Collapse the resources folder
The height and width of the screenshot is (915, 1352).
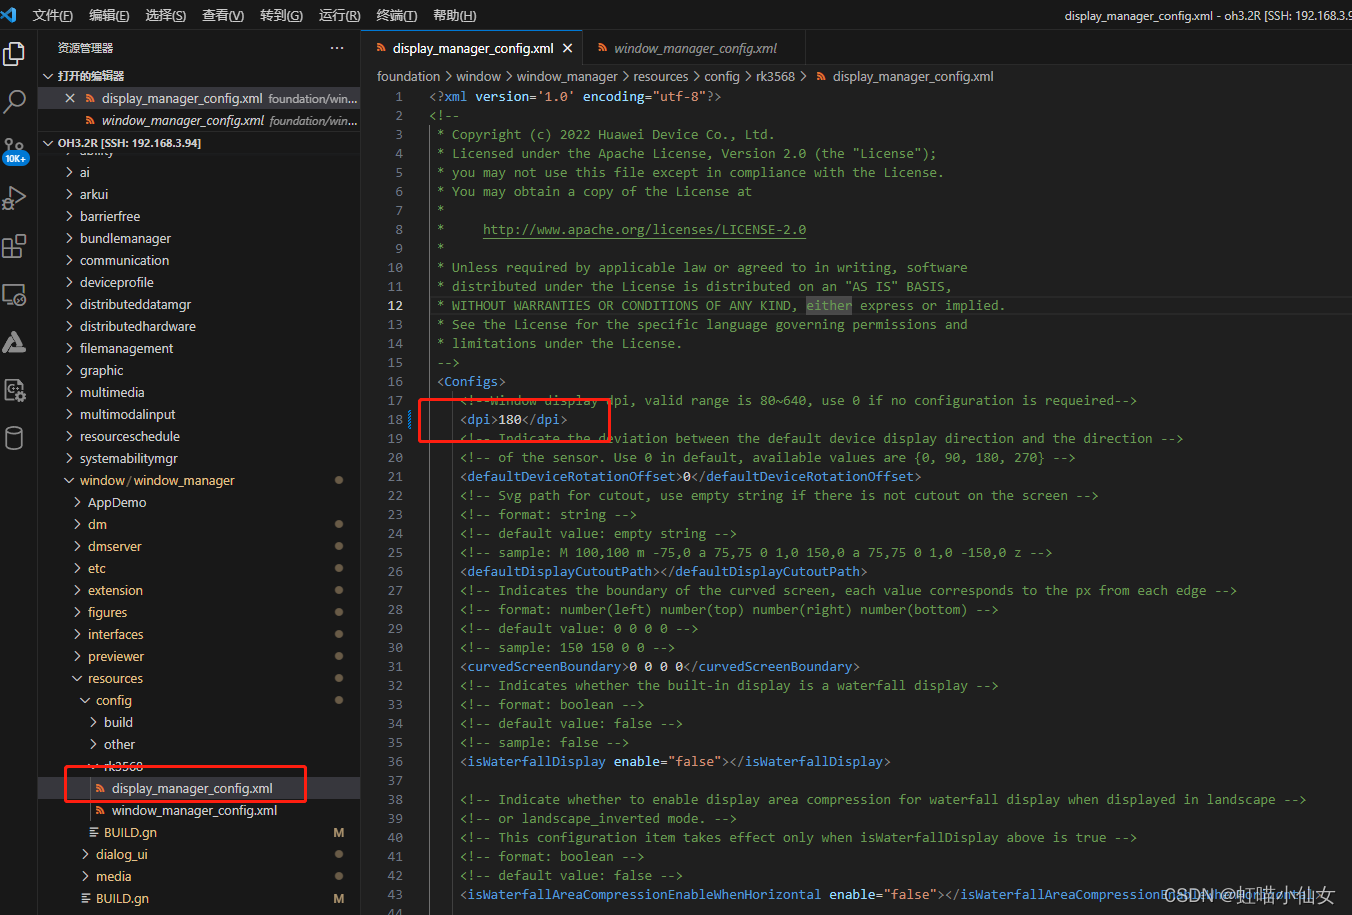114,678
